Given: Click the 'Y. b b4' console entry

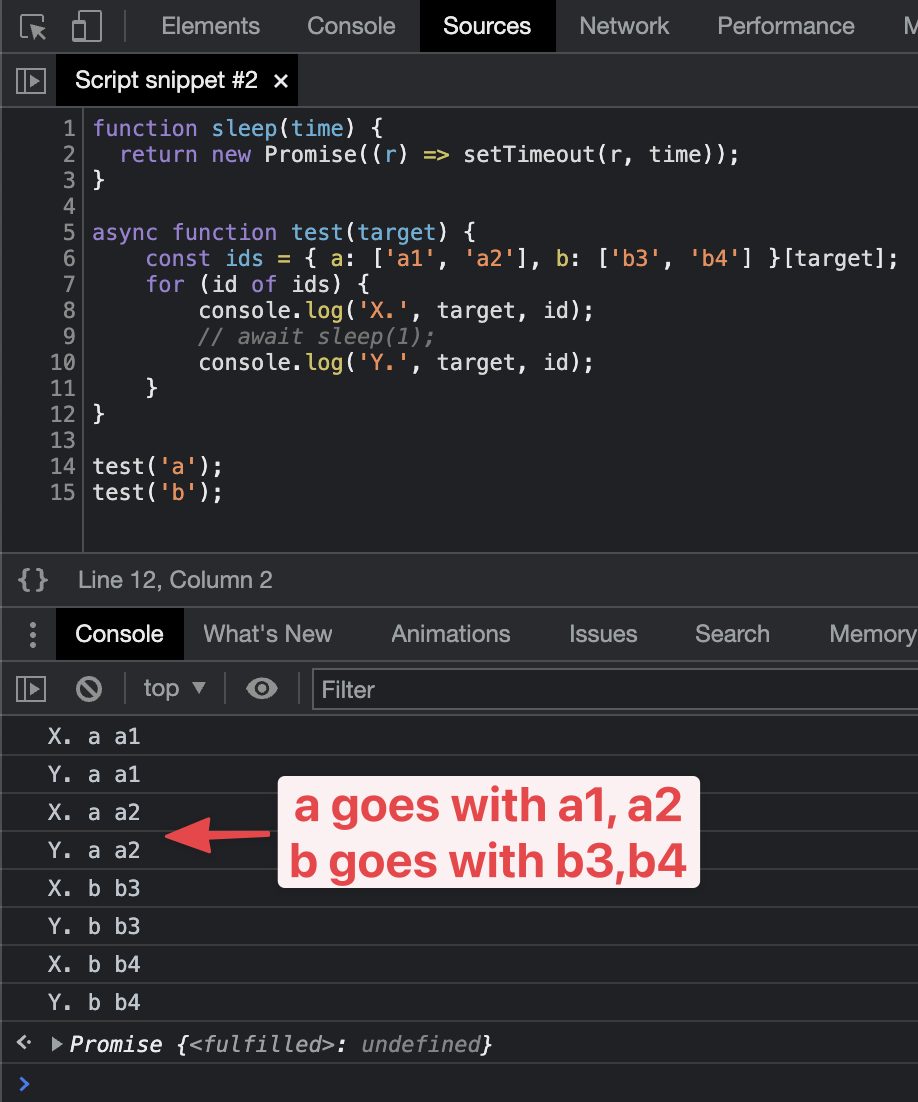Looking at the screenshot, I should tap(460, 1002).
